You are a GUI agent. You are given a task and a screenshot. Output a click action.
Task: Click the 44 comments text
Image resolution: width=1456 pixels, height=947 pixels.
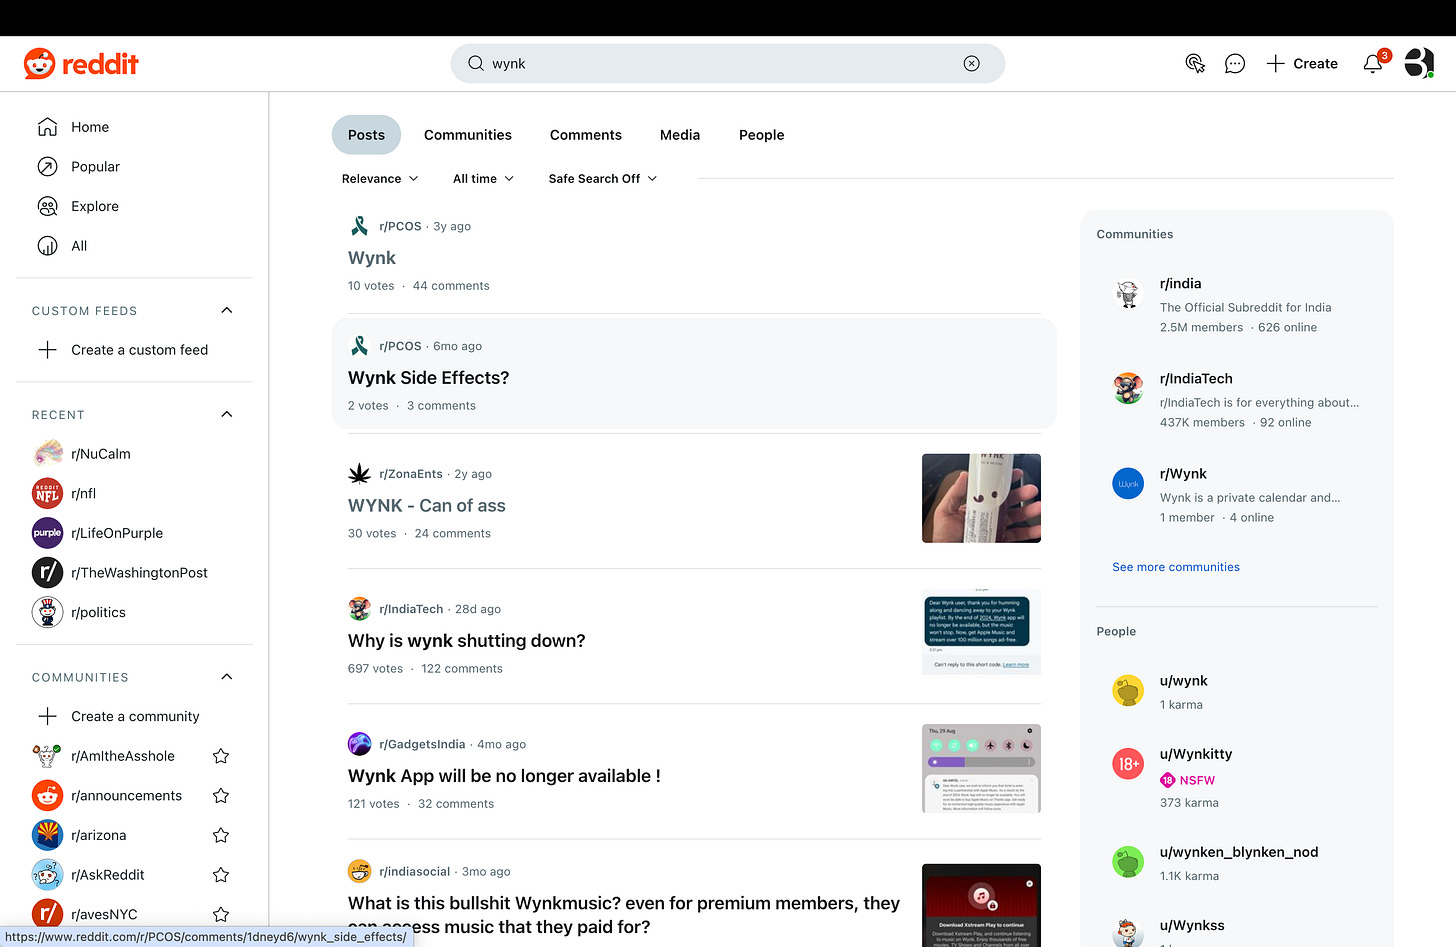click(x=451, y=286)
